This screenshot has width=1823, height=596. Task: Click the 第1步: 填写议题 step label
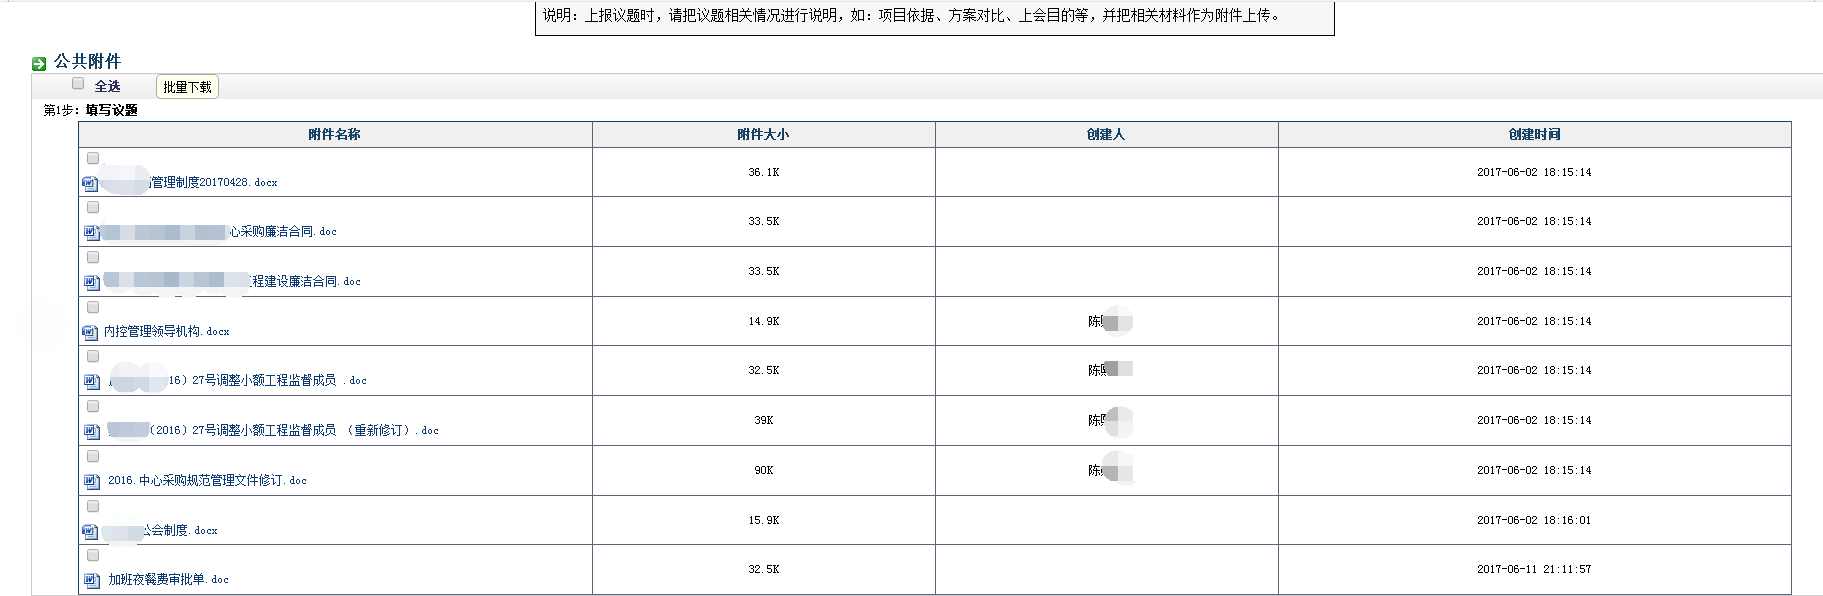point(90,110)
